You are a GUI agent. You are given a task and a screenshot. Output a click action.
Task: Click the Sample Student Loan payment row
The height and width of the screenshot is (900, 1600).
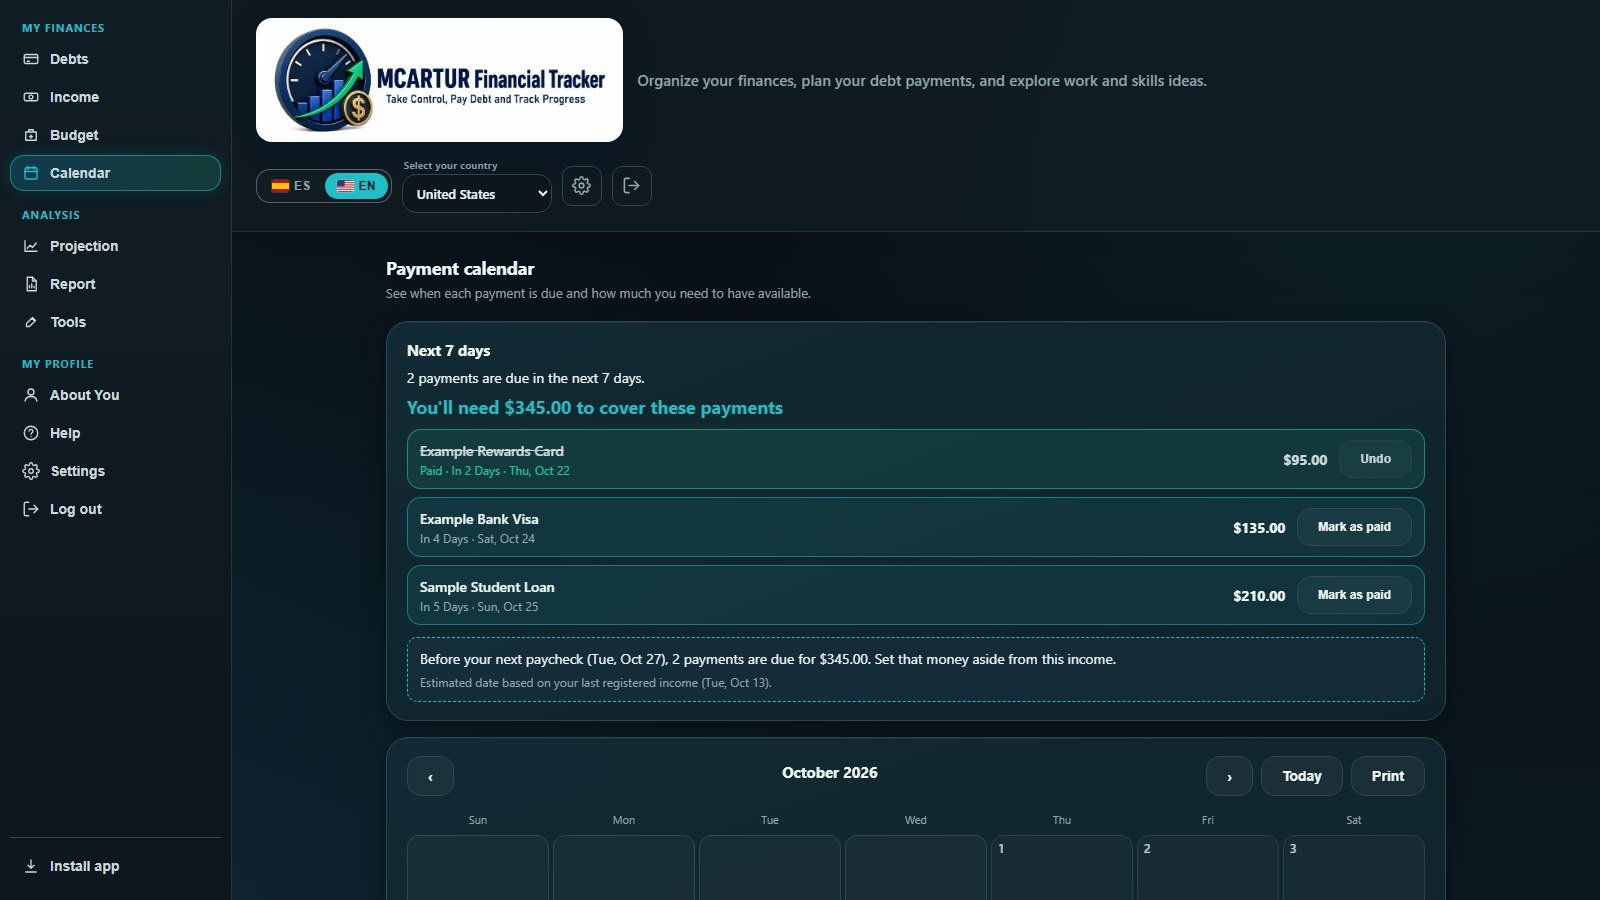click(916, 595)
